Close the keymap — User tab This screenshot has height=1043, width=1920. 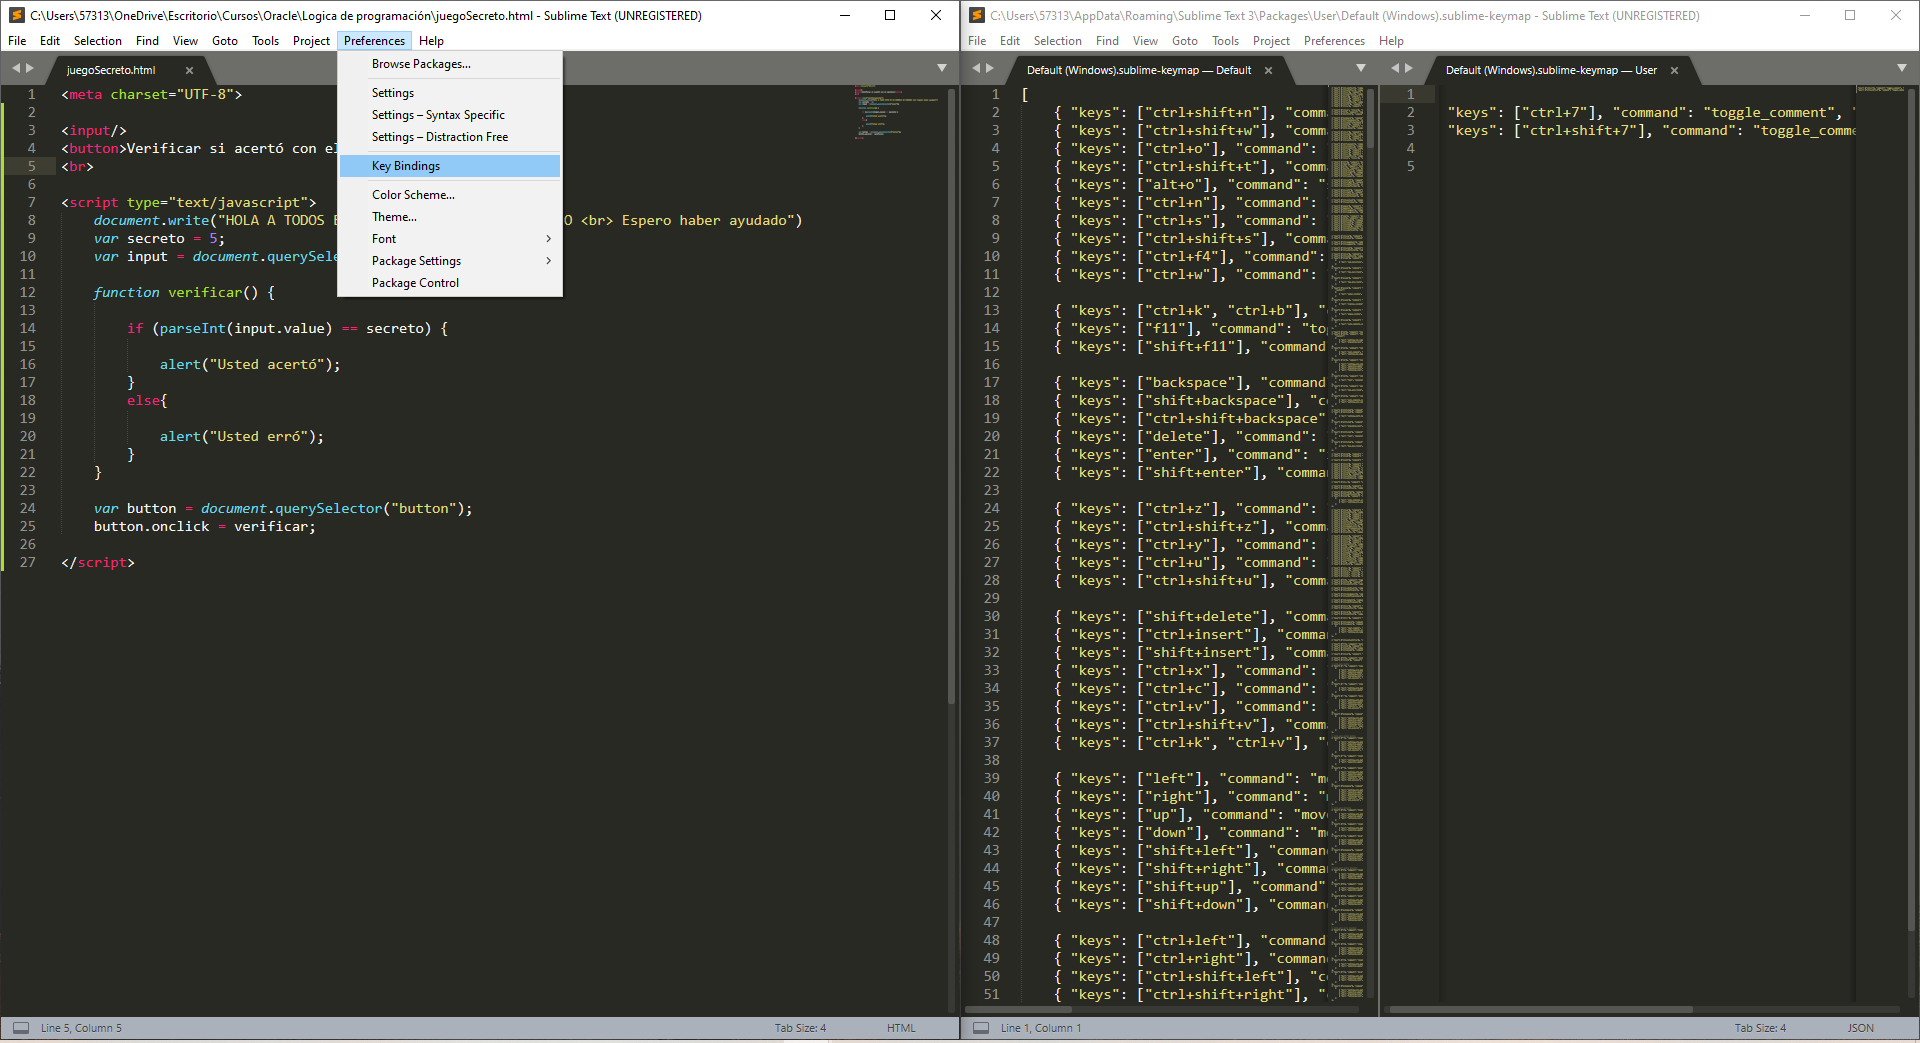1674,70
